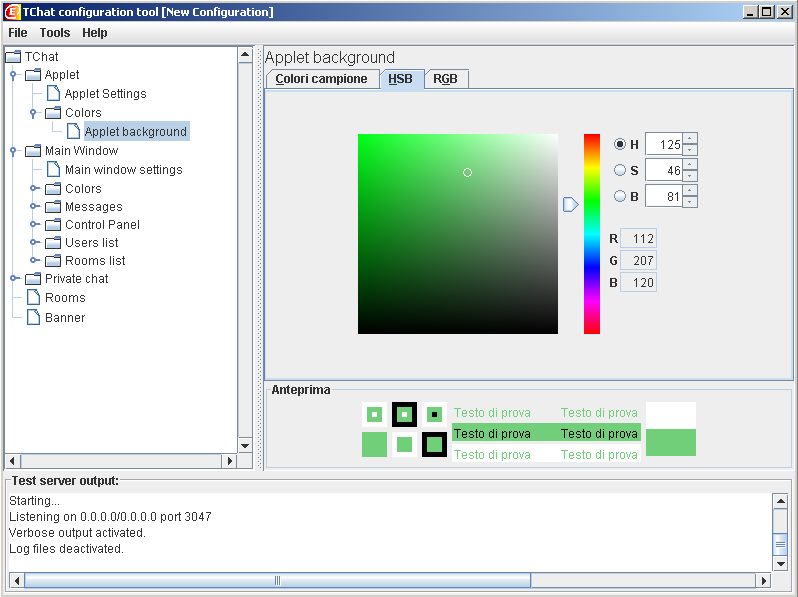The image size is (798, 597).
Task: Increase the S value with up stepper
Action: [x=690, y=164]
